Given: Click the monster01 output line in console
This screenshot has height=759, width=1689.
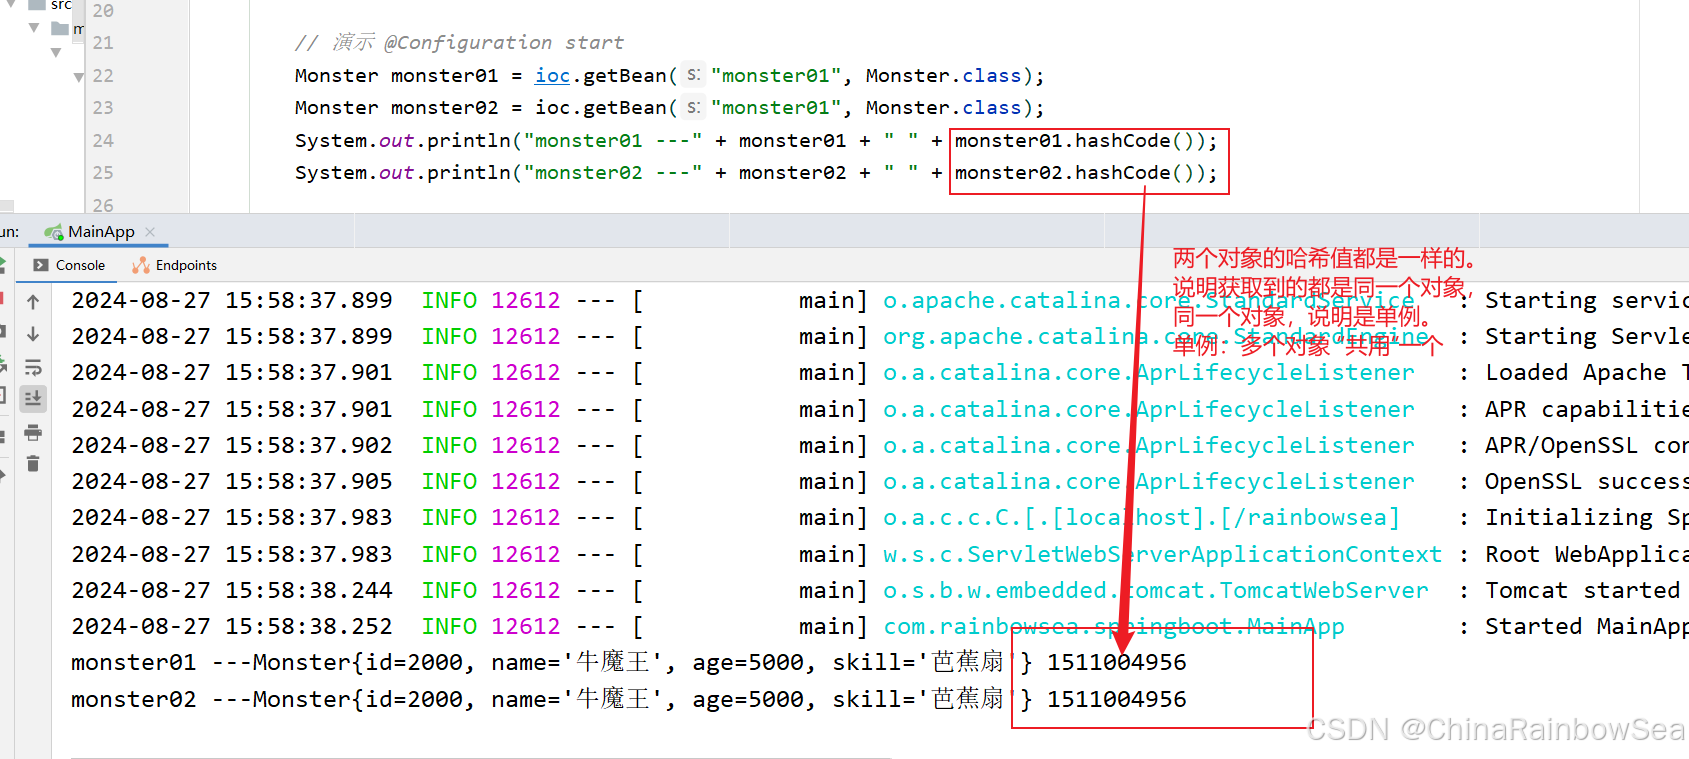Looking at the screenshot, I should point(629,663).
